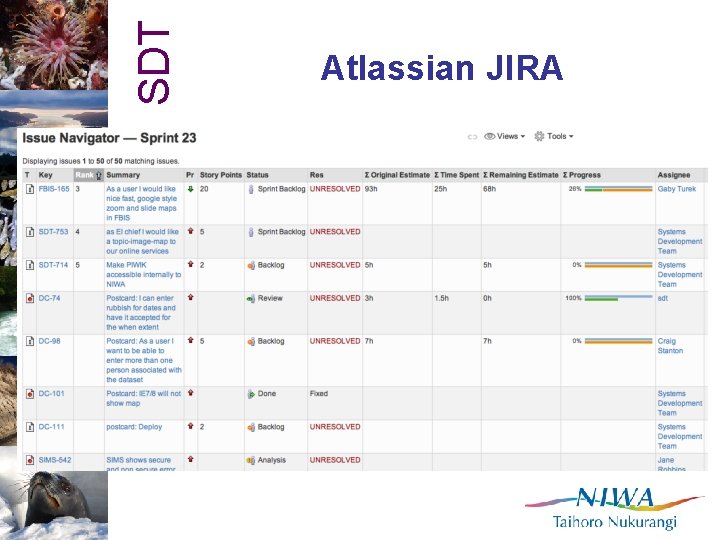The height and width of the screenshot is (540, 720).
Task: Click the red priority arrow for SDT-753
Action: pyautogui.click(x=191, y=231)
